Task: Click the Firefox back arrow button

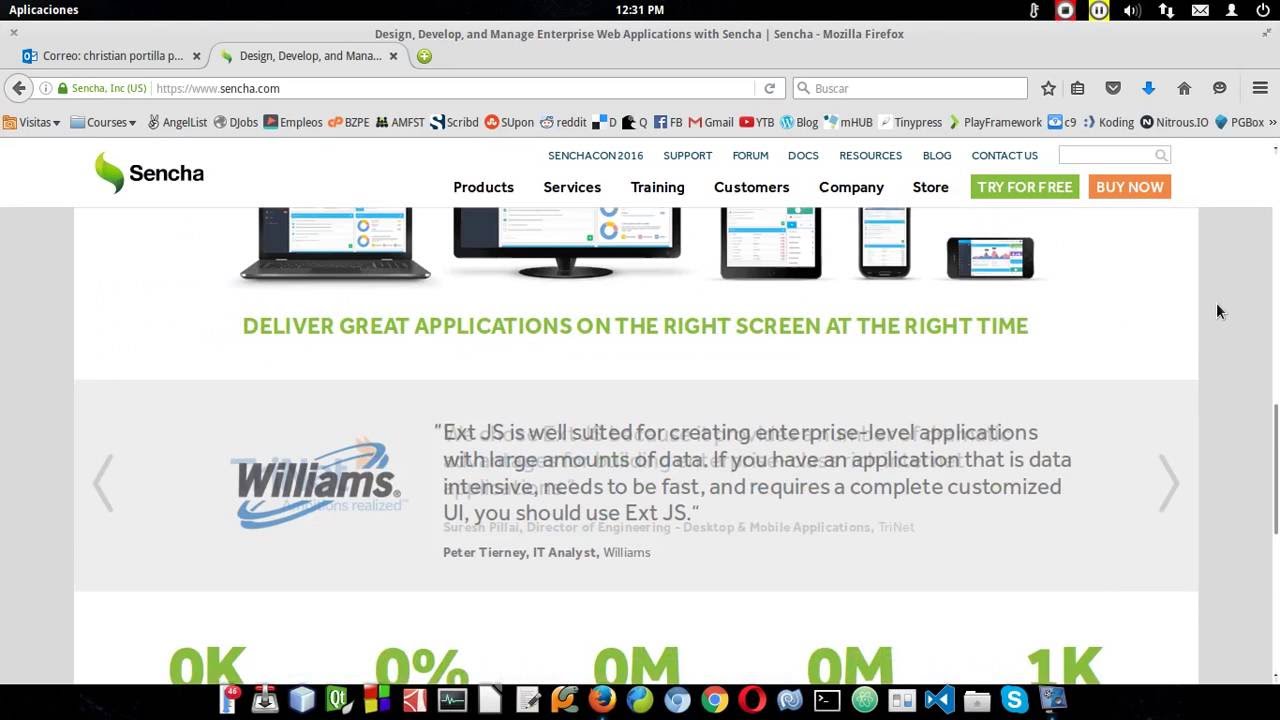Action: coord(18,88)
